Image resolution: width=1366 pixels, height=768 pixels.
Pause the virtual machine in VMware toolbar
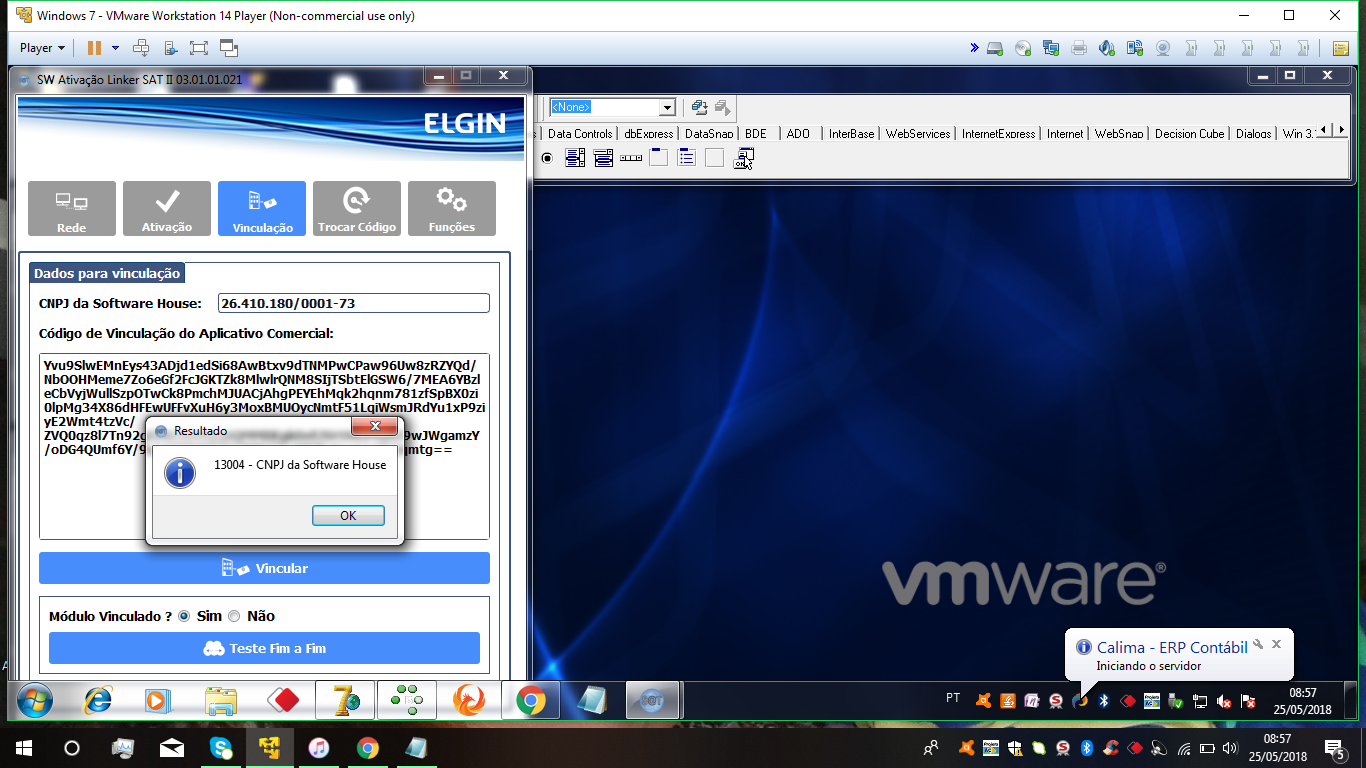(x=94, y=48)
